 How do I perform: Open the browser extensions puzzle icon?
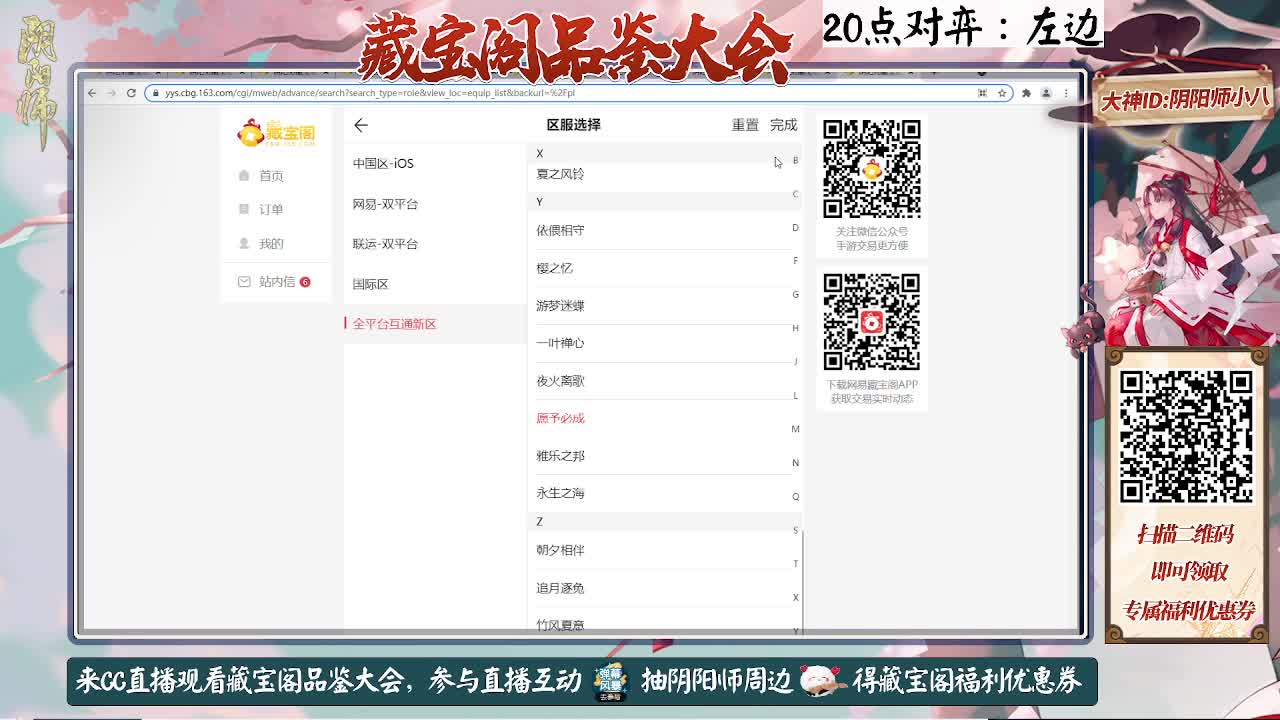(1026, 93)
